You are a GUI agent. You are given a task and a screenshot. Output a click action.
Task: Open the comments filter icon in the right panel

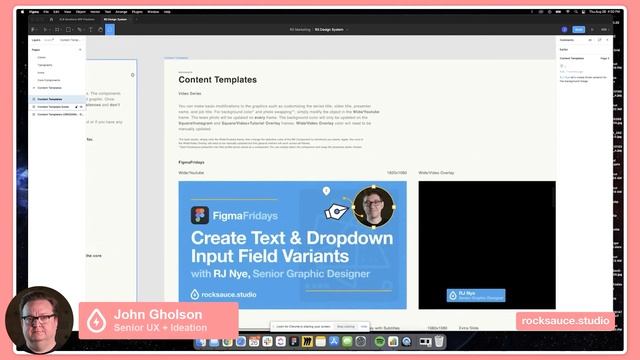(x=590, y=40)
